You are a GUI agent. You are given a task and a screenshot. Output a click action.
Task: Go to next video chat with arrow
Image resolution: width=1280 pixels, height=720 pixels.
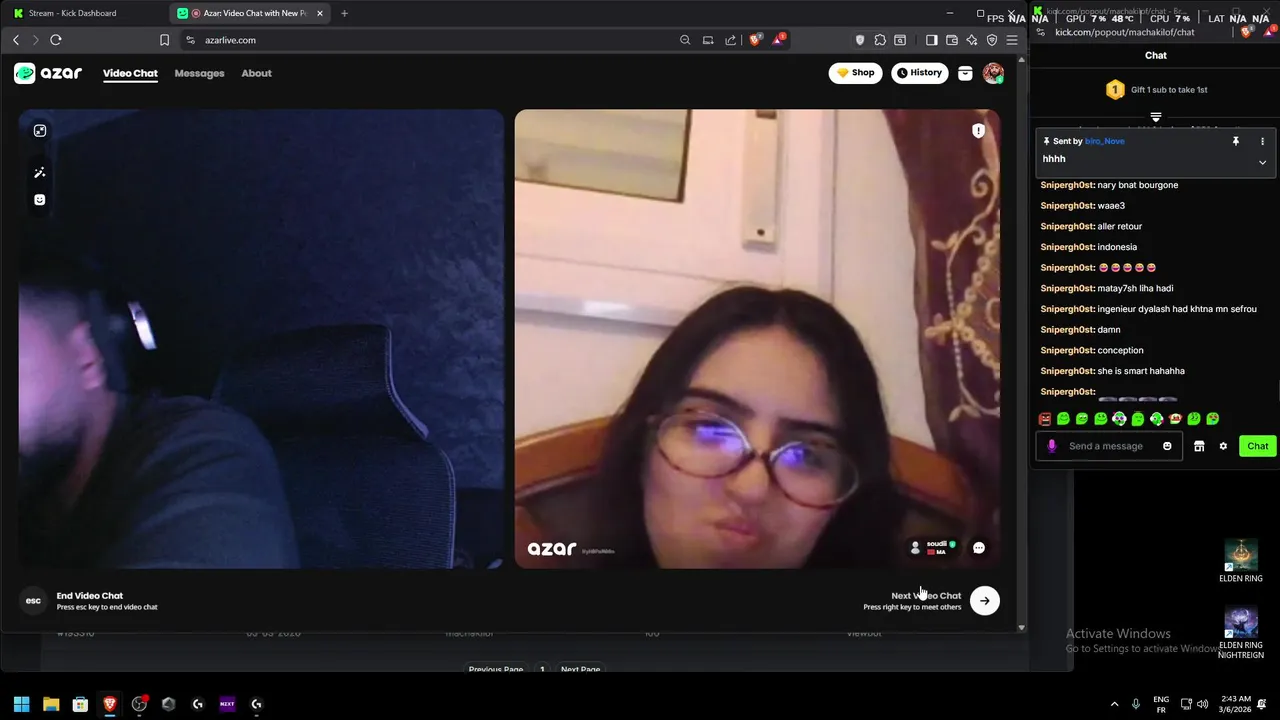point(985,601)
